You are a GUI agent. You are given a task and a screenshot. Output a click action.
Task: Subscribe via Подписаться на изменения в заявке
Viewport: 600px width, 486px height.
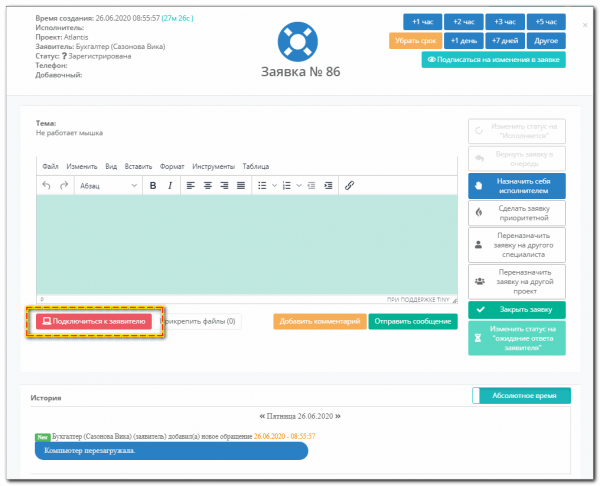pos(493,60)
